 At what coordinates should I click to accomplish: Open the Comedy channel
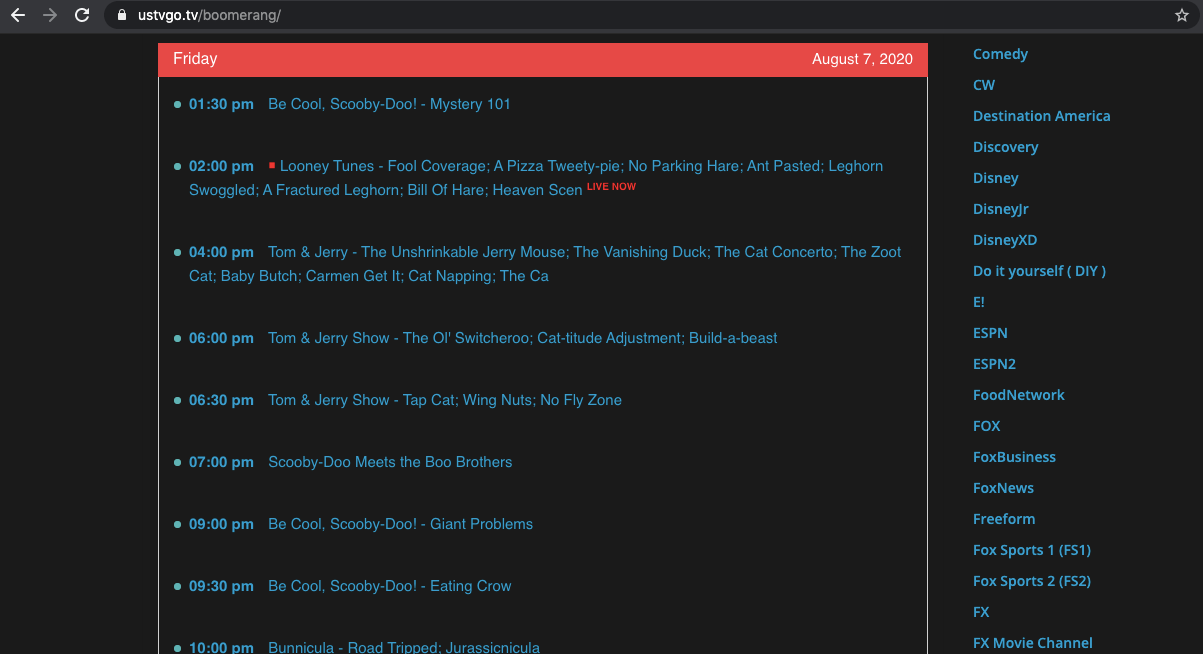1000,54
